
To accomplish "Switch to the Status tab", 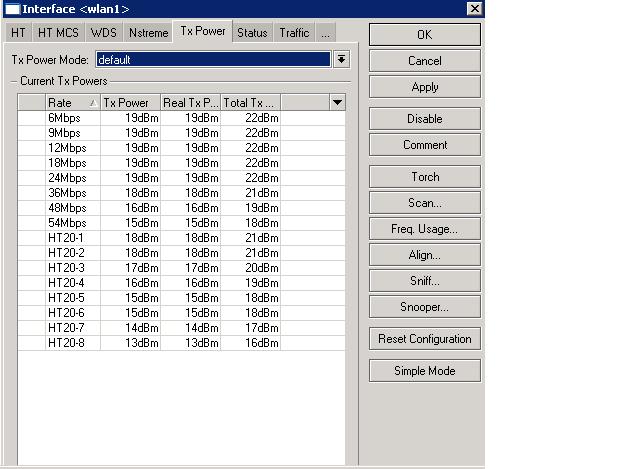I will tap(252, 33).
